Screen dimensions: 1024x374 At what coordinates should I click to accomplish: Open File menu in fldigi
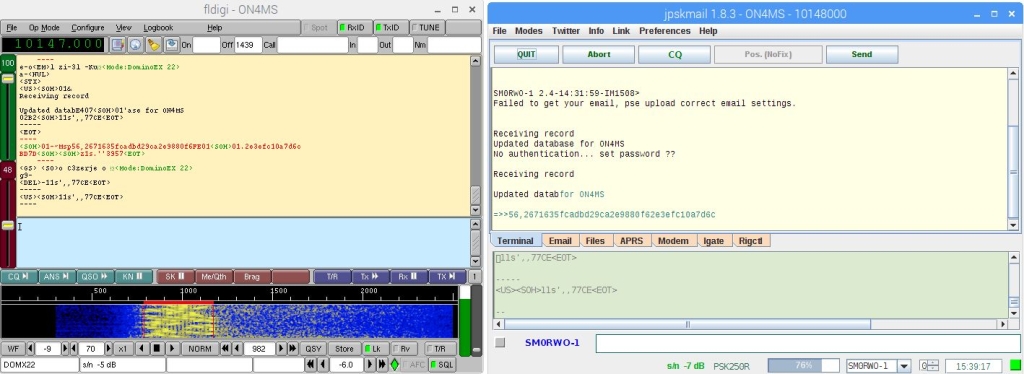12,27
